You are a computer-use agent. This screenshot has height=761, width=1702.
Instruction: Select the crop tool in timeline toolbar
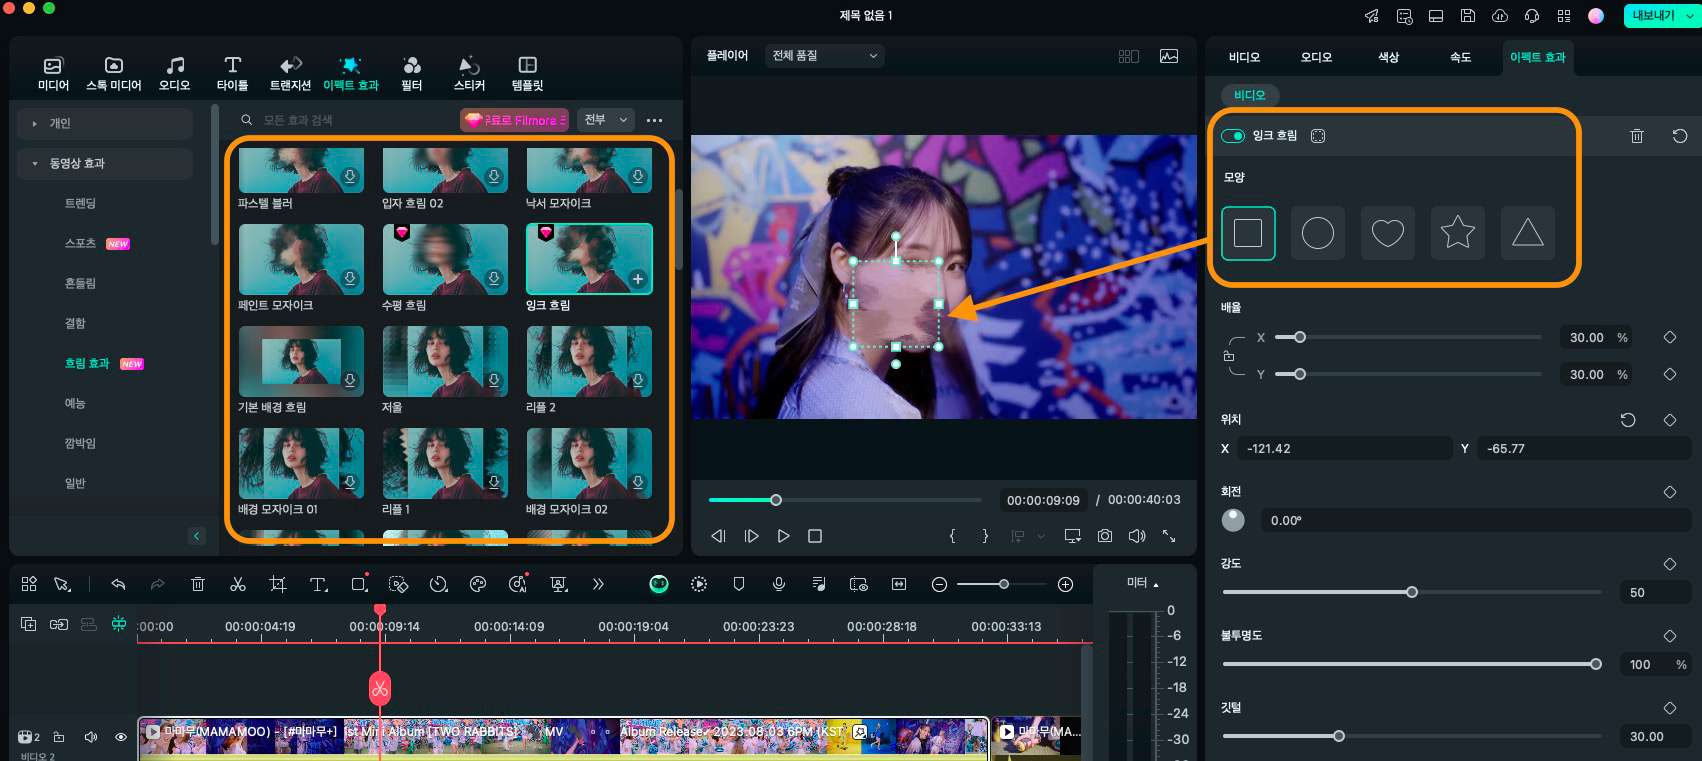point(278,584)
